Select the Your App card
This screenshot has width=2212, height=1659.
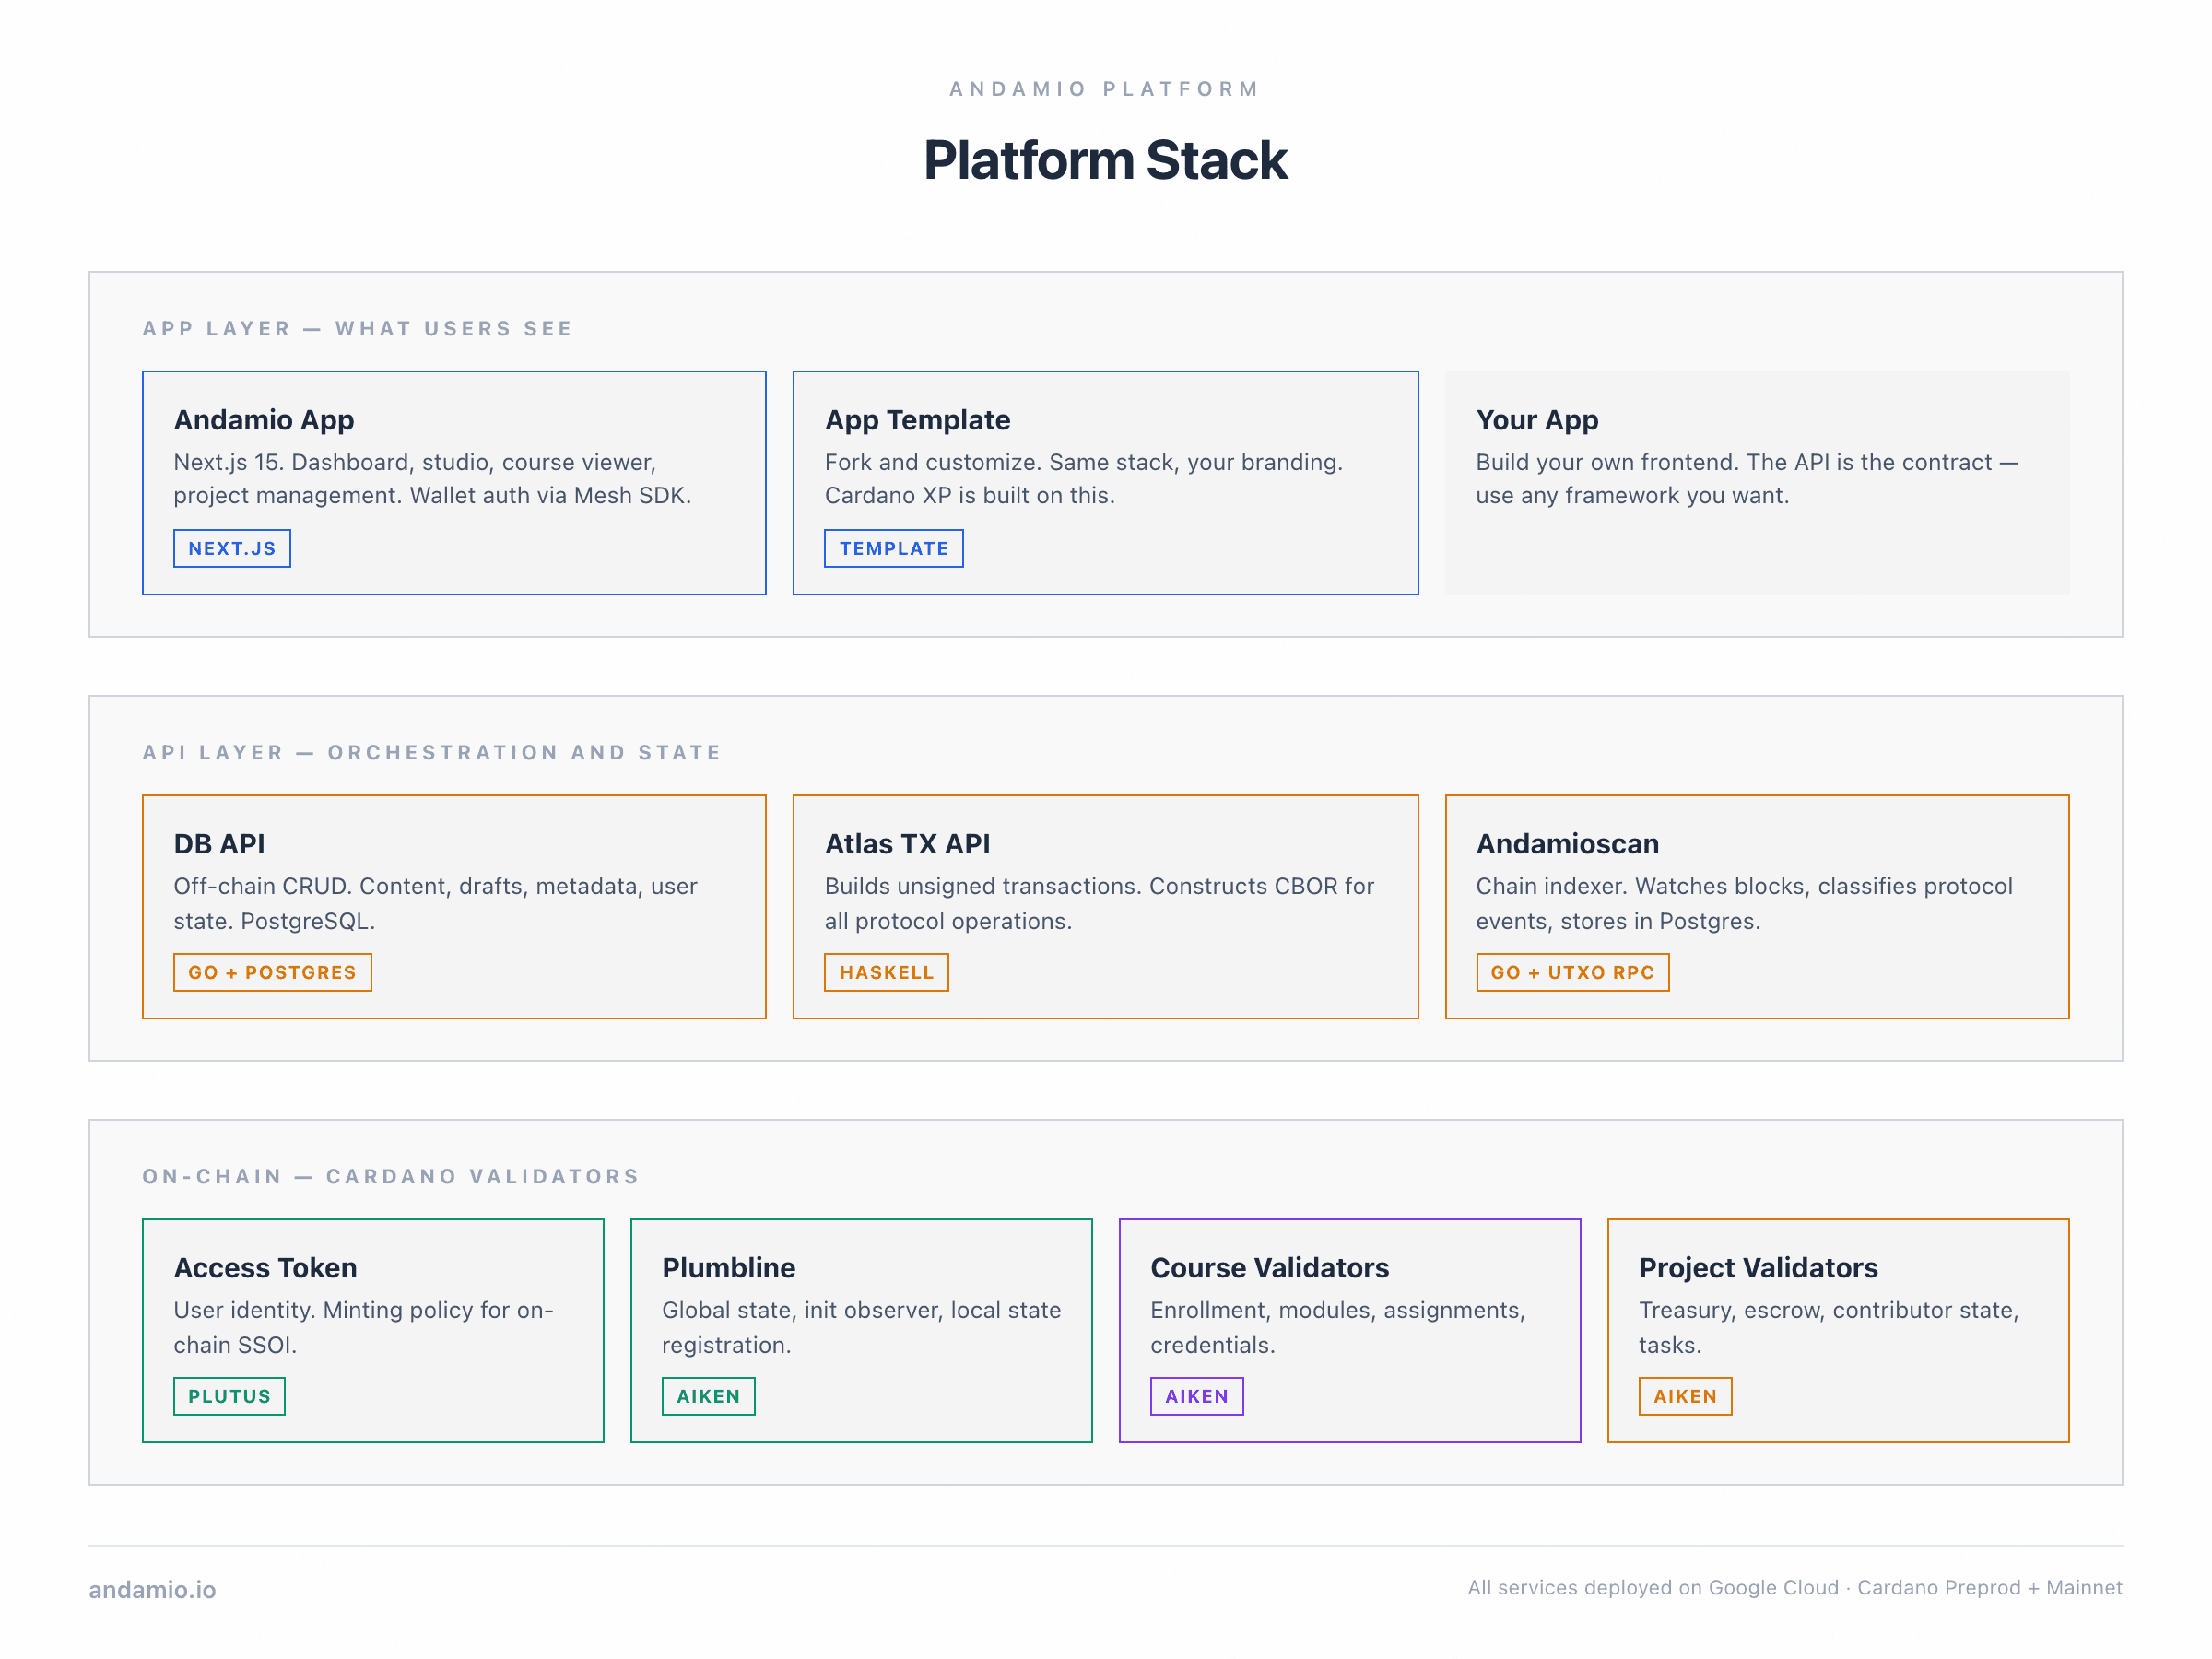1756,483
